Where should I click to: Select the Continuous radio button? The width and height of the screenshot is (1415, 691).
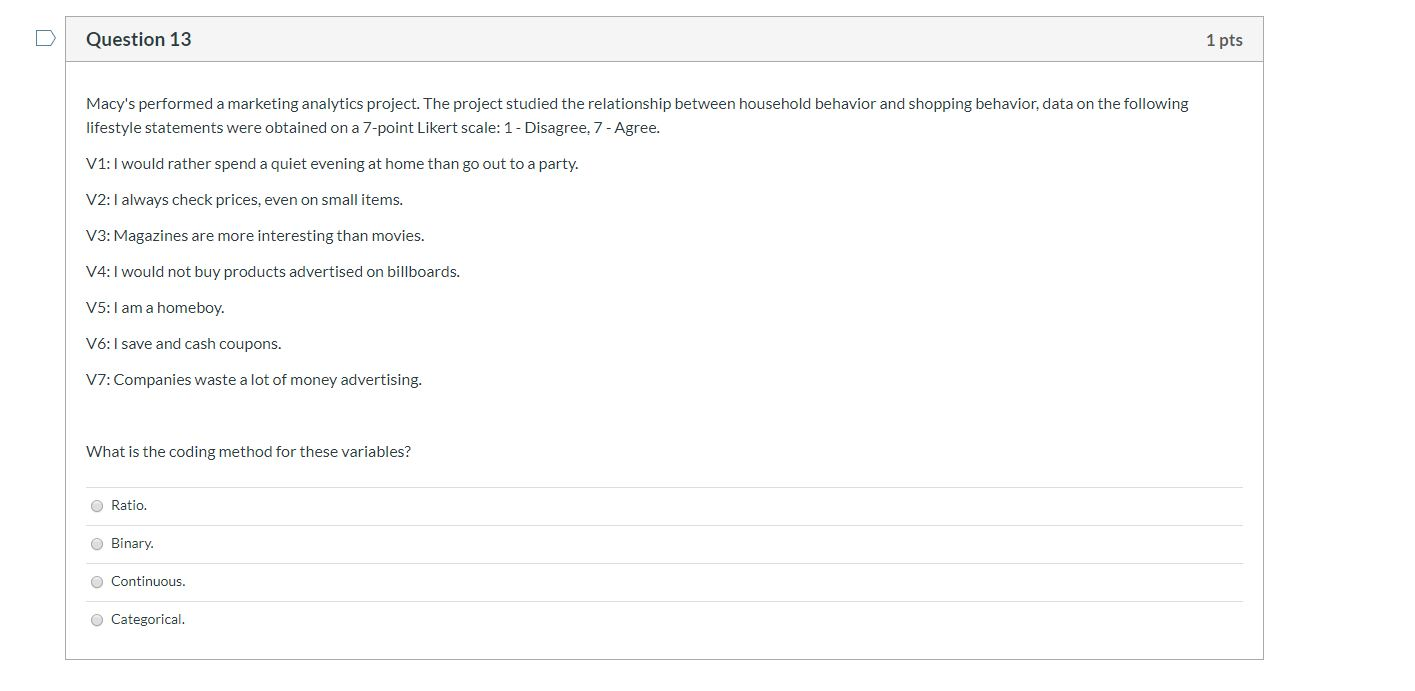pos(97,582)
